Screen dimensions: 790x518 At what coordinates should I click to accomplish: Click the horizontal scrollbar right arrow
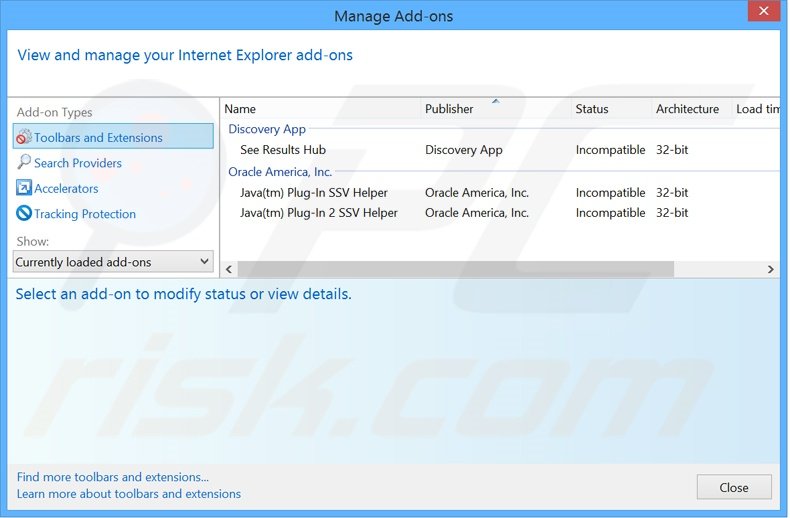[770, 269]
